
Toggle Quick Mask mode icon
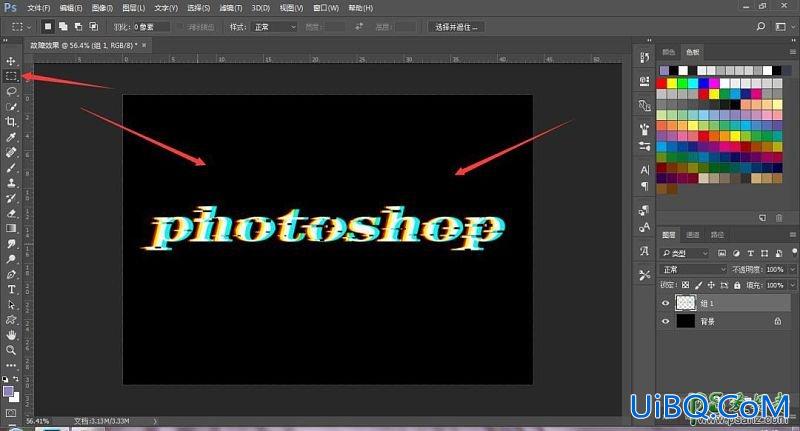(x=11, y=413)
